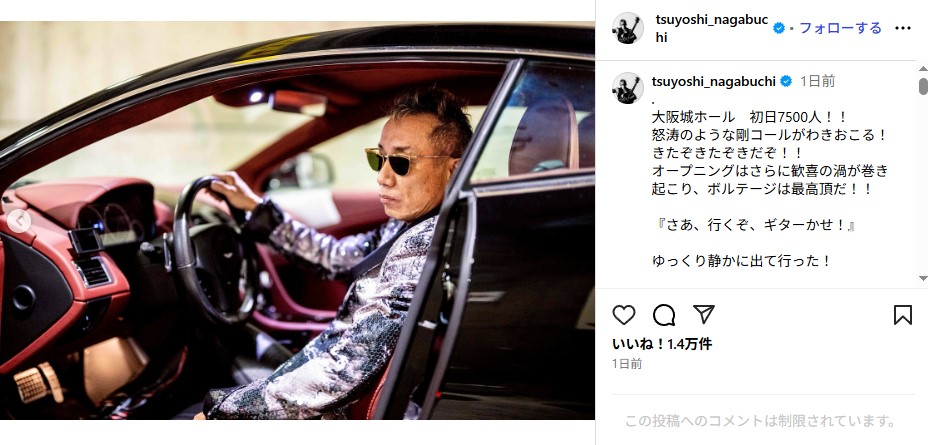Image resolution: width=928 pixels, height=445 pixels.
Task: Click caption scrollbar up arrow
Action: coord(923,69)
